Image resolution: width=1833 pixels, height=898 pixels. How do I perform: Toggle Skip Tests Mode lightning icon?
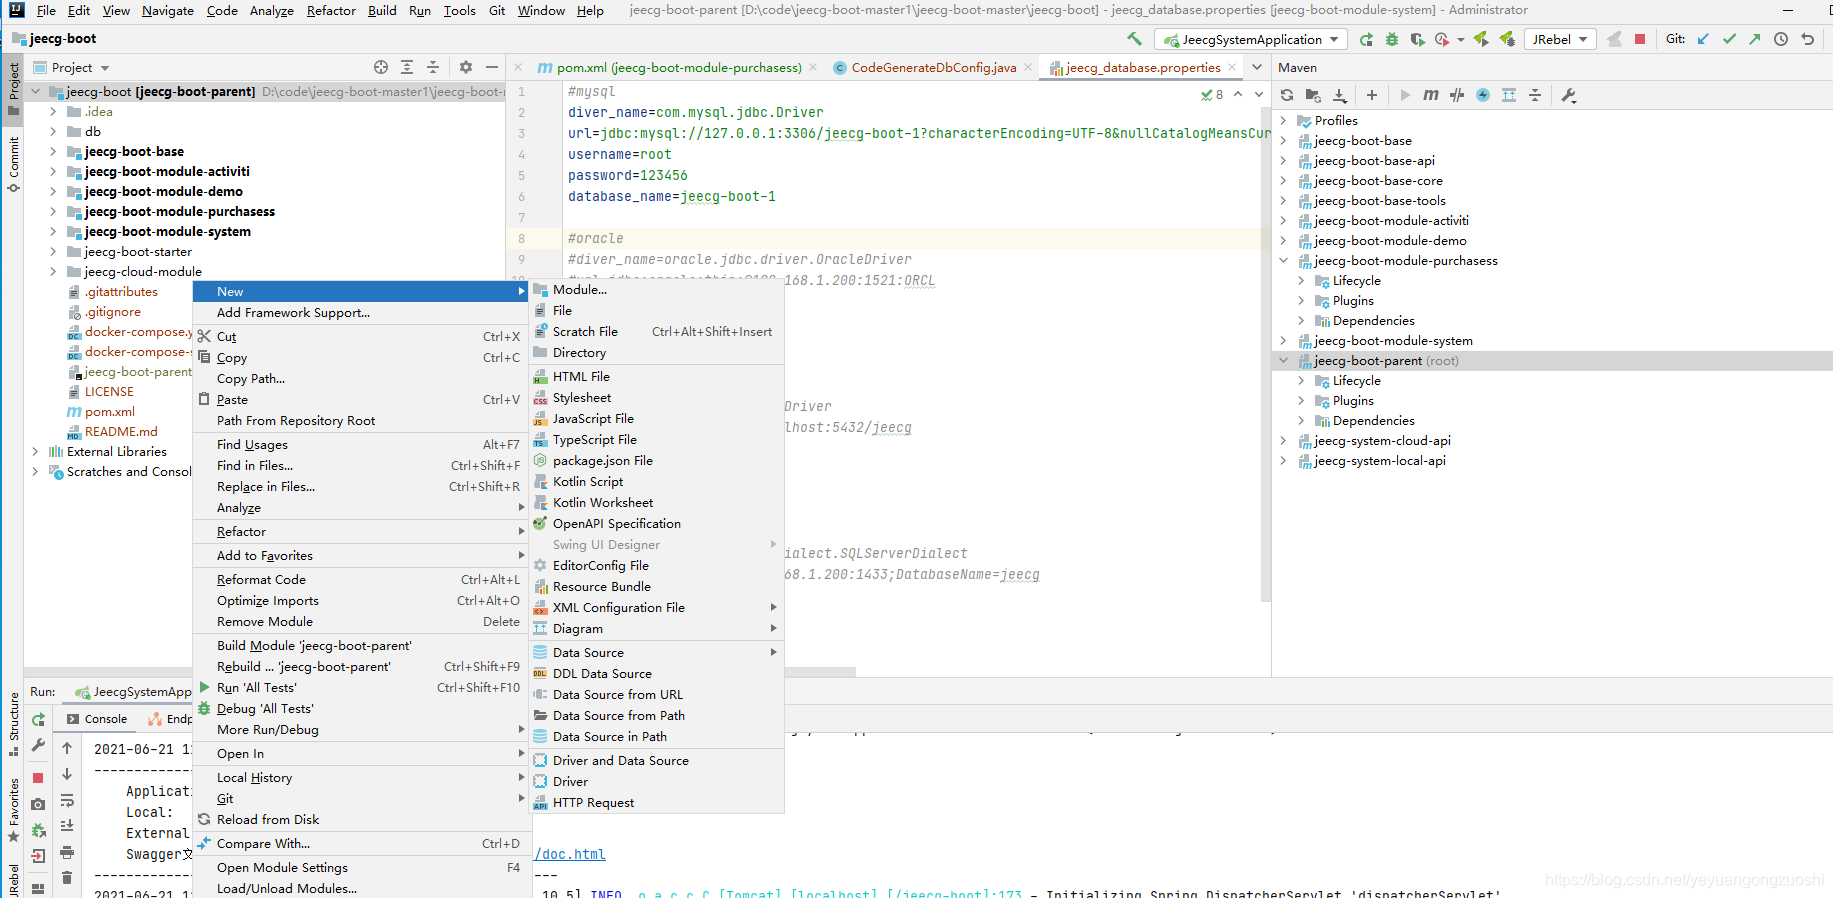[1483, 95]
